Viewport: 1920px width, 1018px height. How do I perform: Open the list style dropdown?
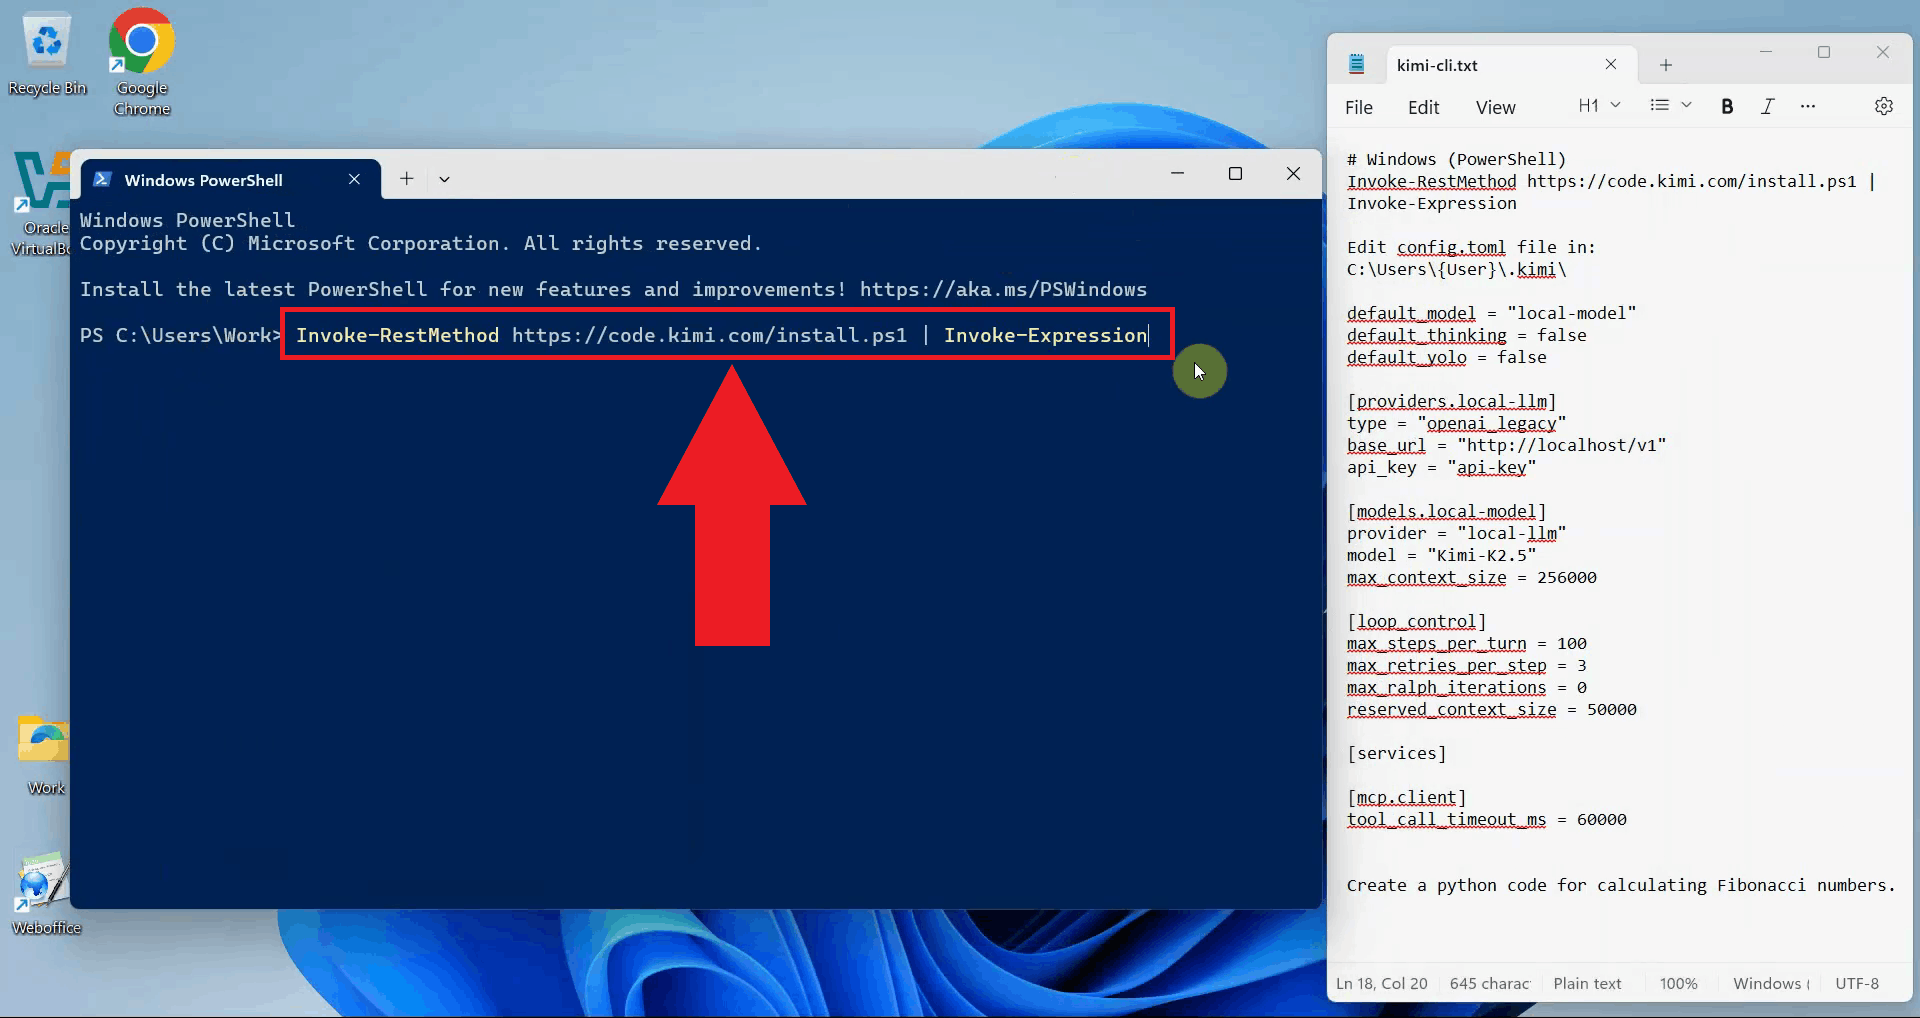coord(1669,106)
